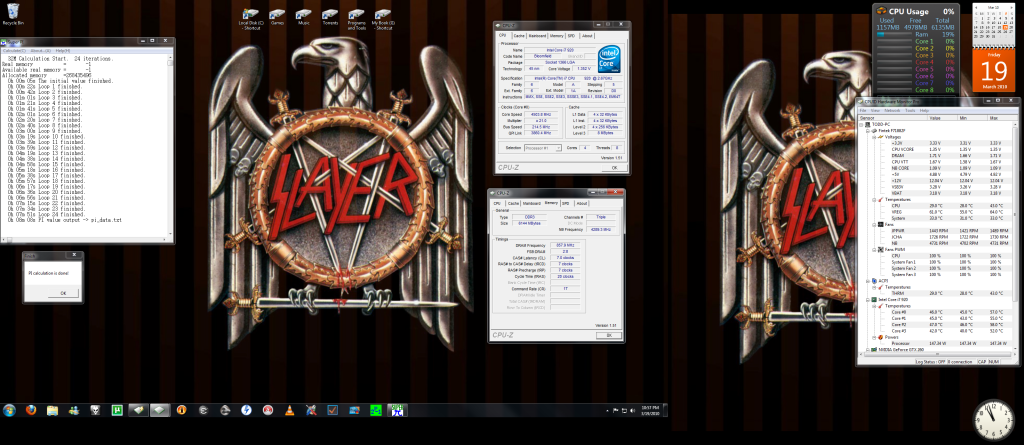The image size is (1024, 445).
Task: Switch to SPD tab in lower CPU-Z window
Action: coord(566,203)
